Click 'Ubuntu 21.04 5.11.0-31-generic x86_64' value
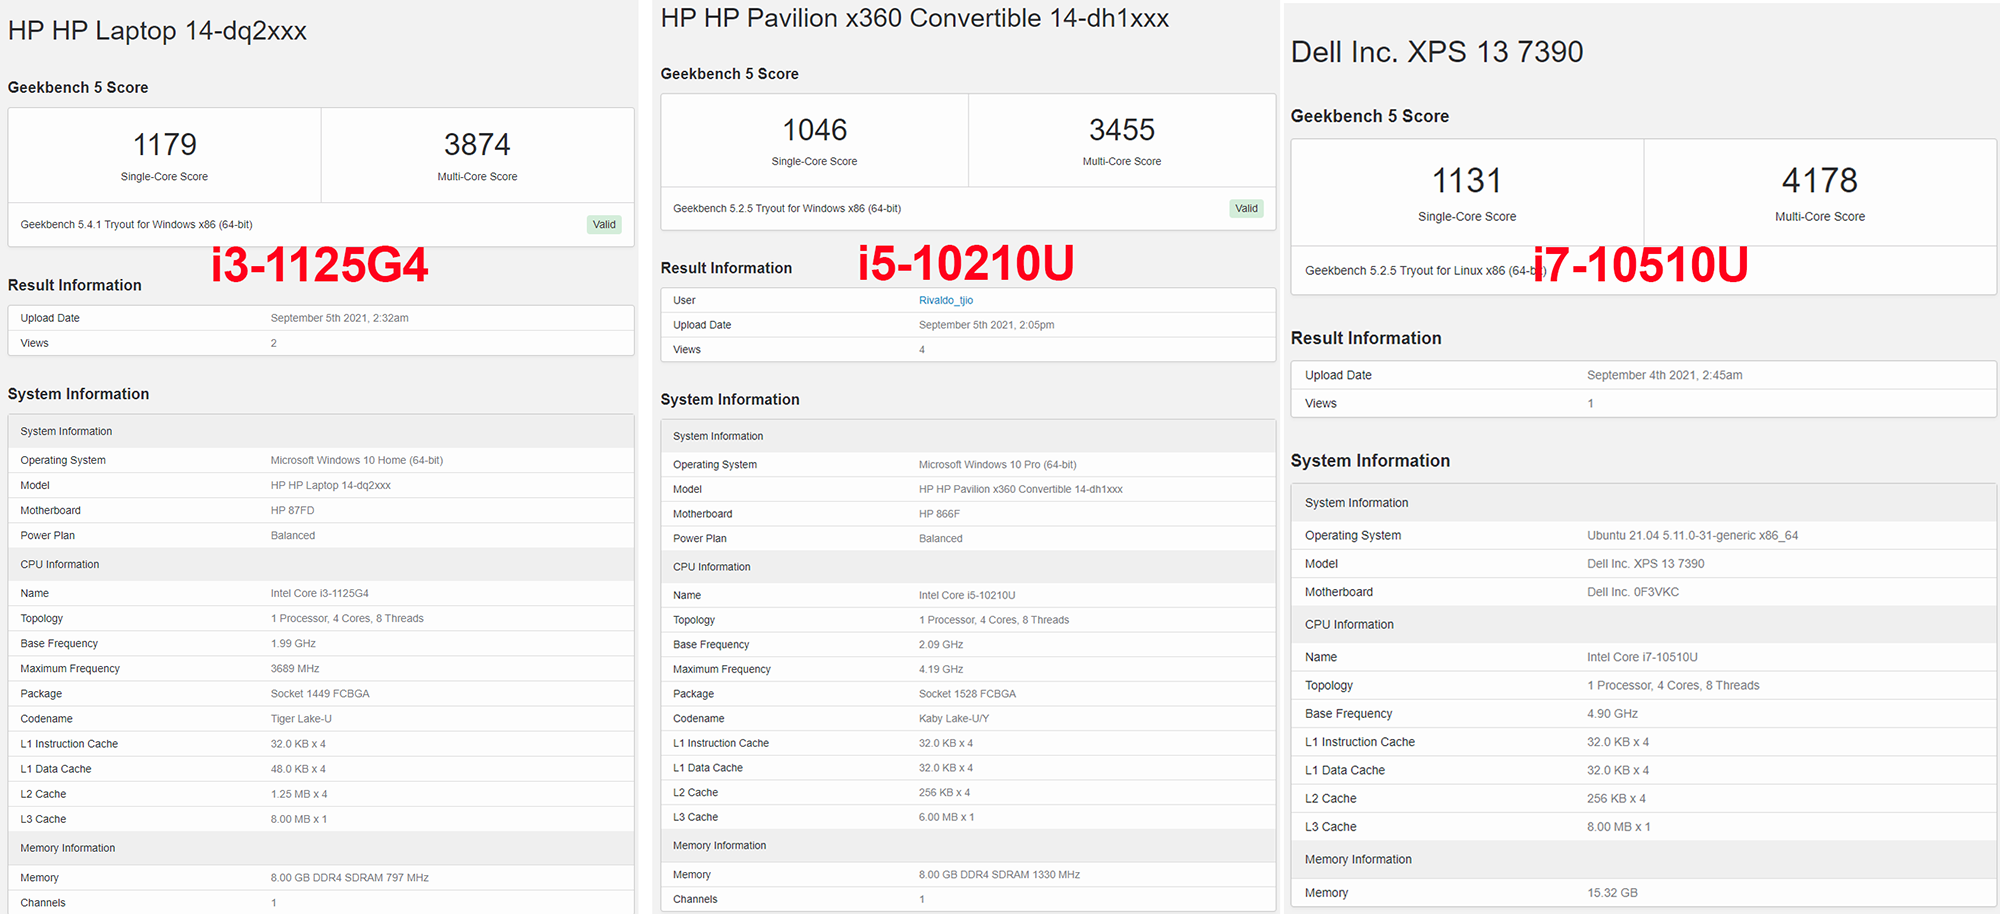 click(1692, 535)
